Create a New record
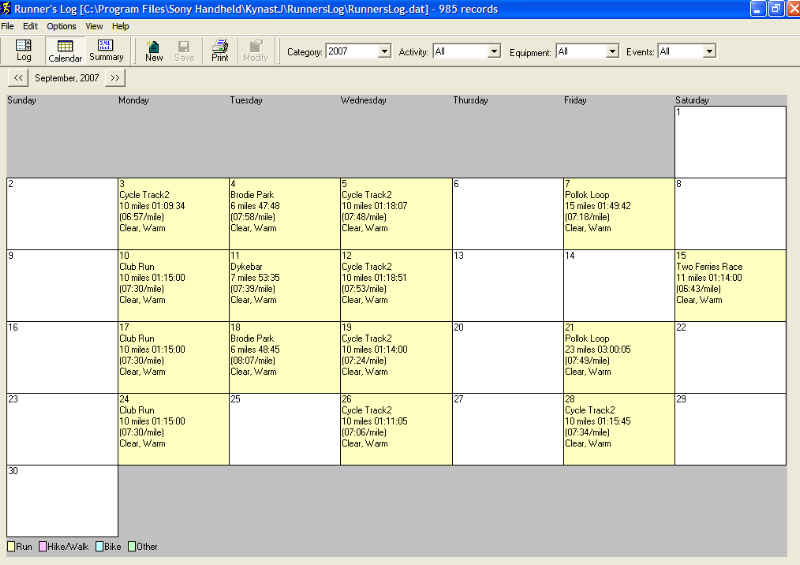 coord(154,51)
